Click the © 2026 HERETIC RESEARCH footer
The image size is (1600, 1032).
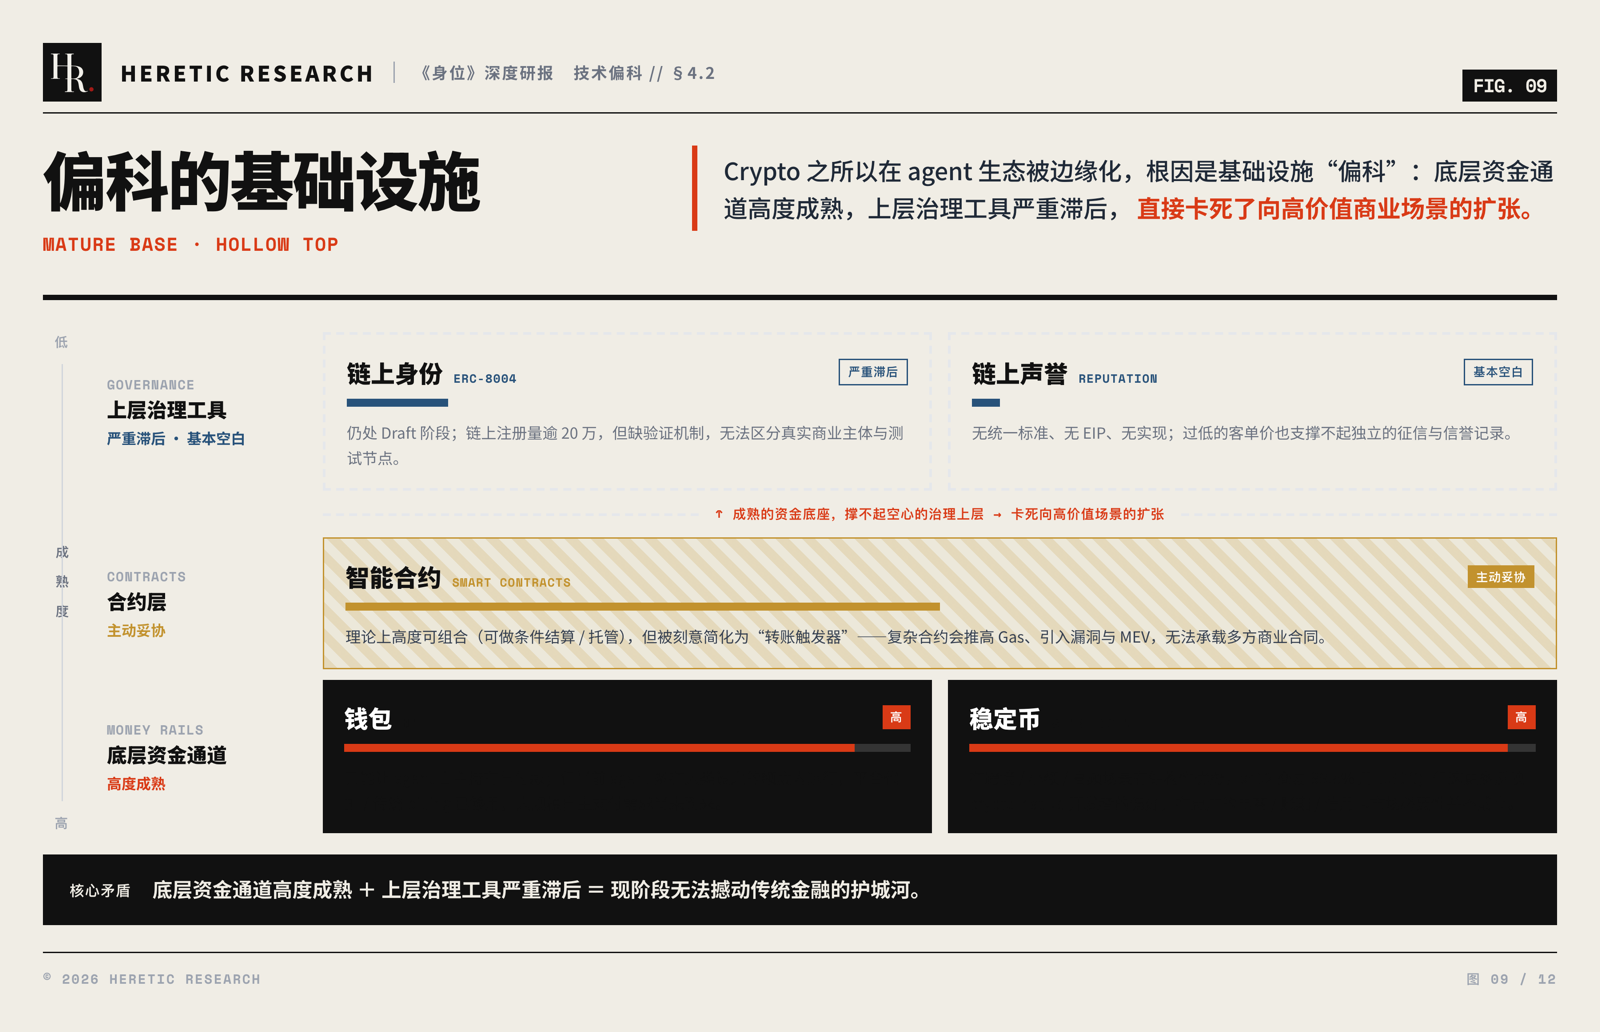[x=152, y=979]
